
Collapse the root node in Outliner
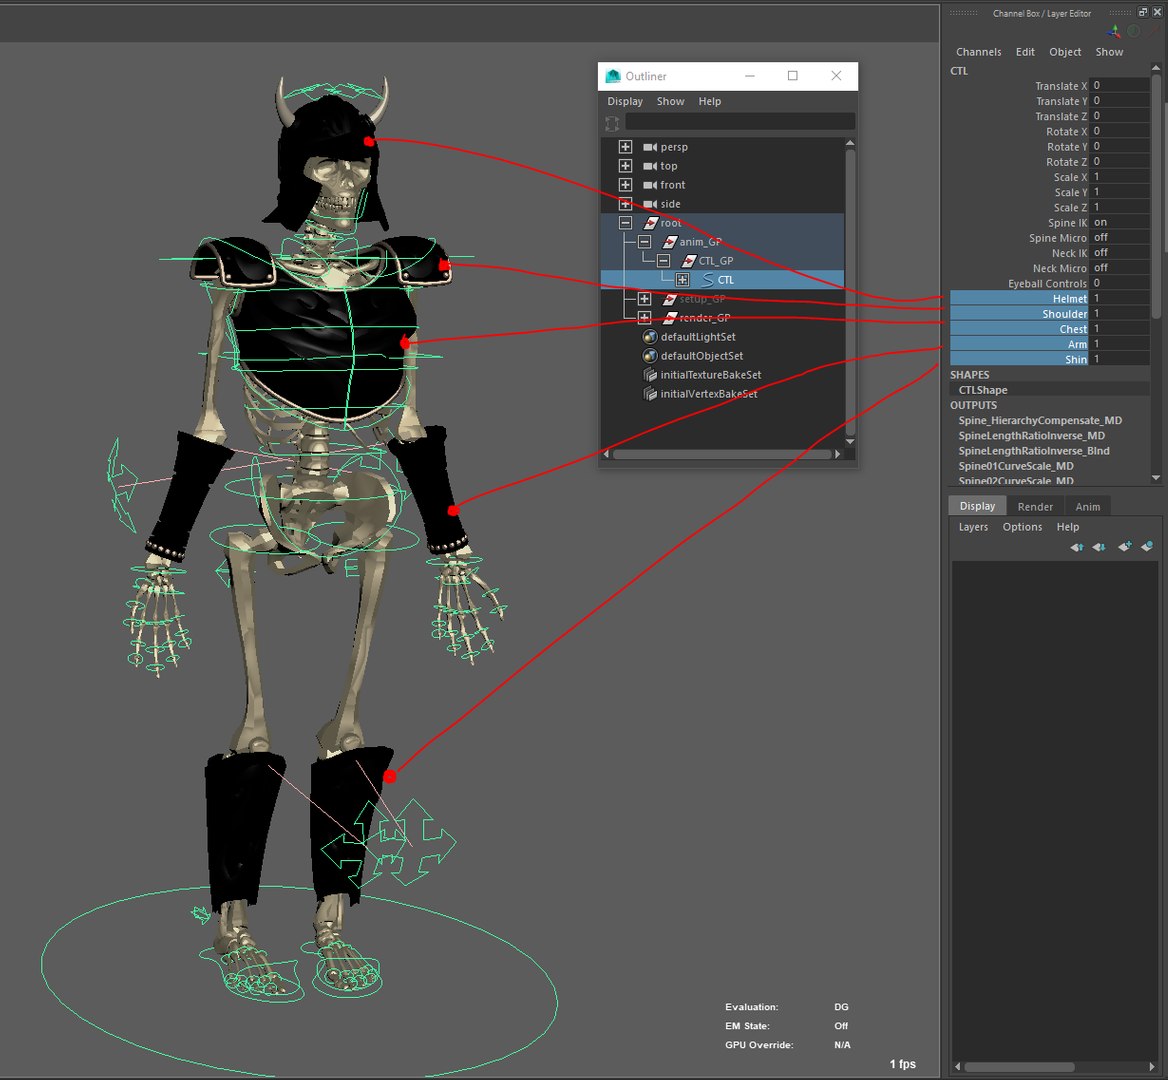click(x=626, y=223)
